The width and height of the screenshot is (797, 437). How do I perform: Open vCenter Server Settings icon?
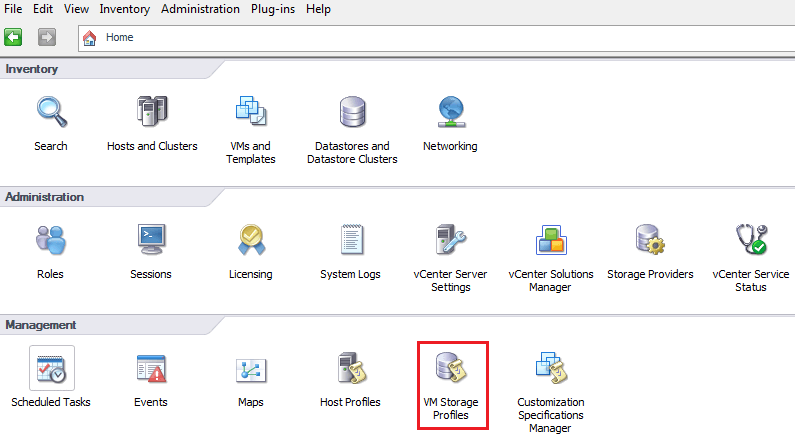pos(450,239)
